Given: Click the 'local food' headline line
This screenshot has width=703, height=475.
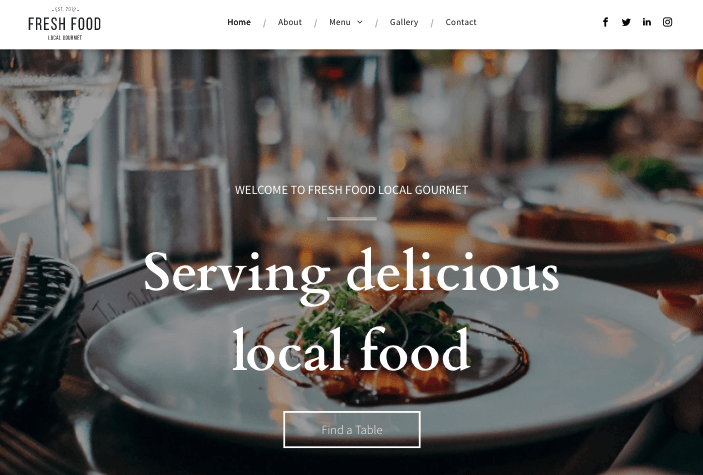Looking at the screenshot, I should (x=351, y=350).
